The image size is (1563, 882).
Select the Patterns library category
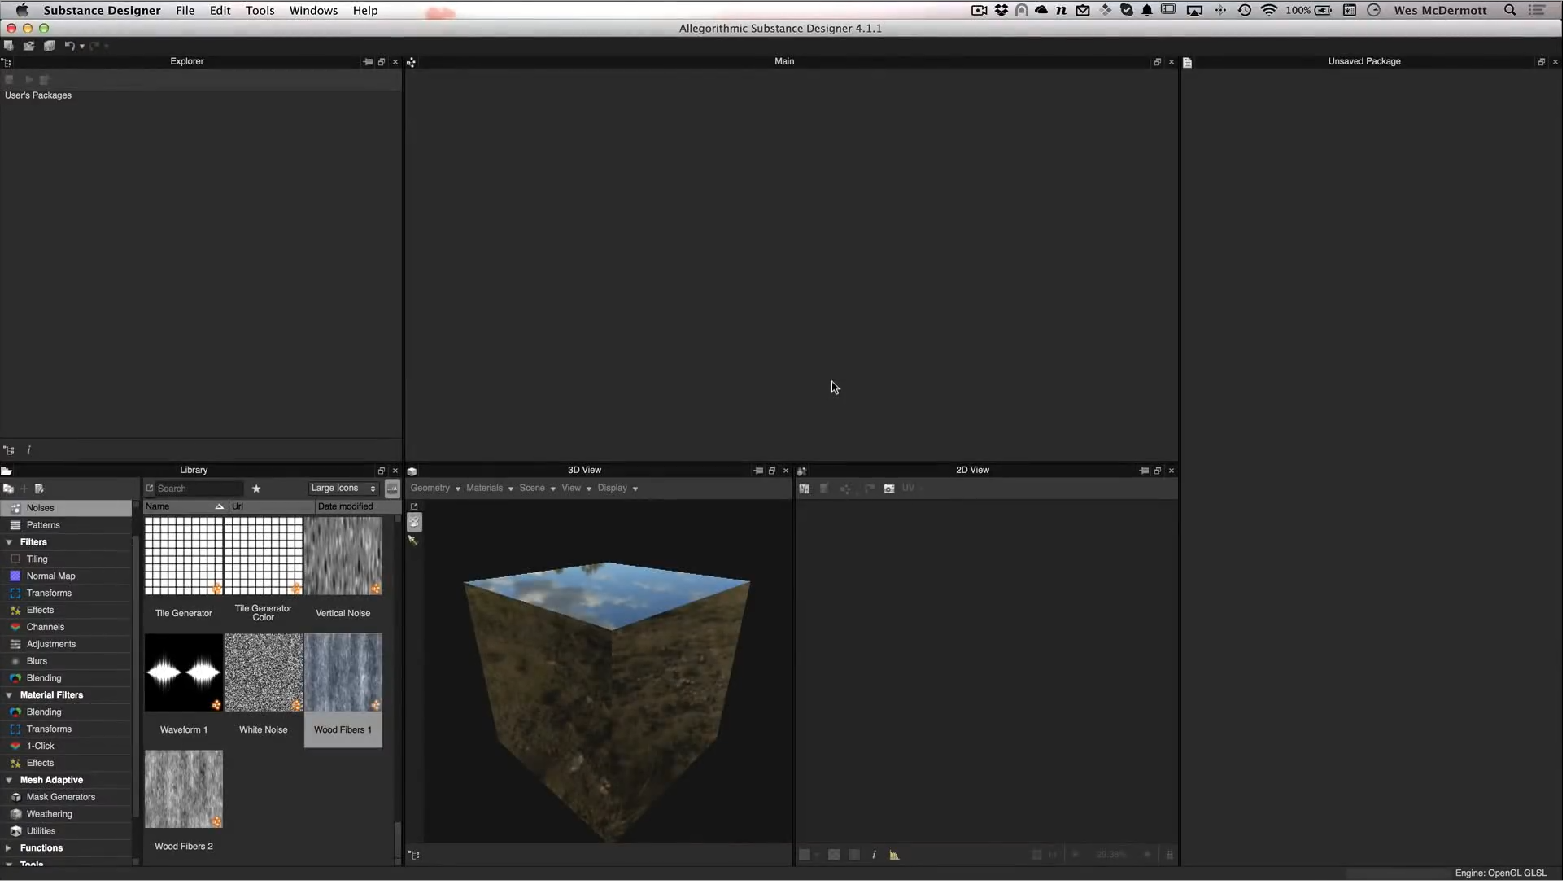click(x=66, y=525)
